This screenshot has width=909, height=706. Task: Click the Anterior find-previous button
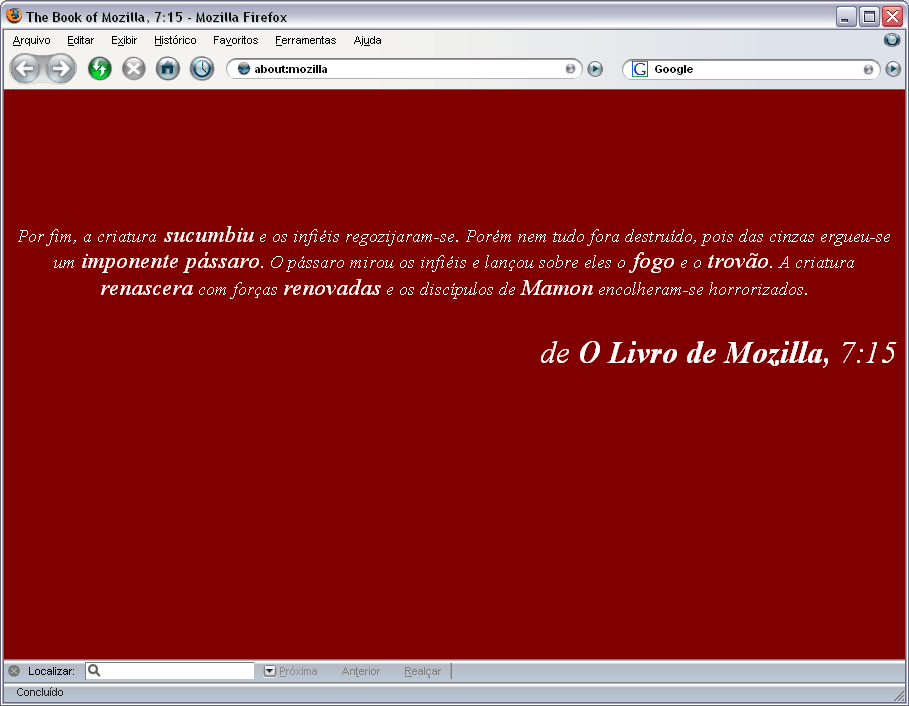point(361,671)
